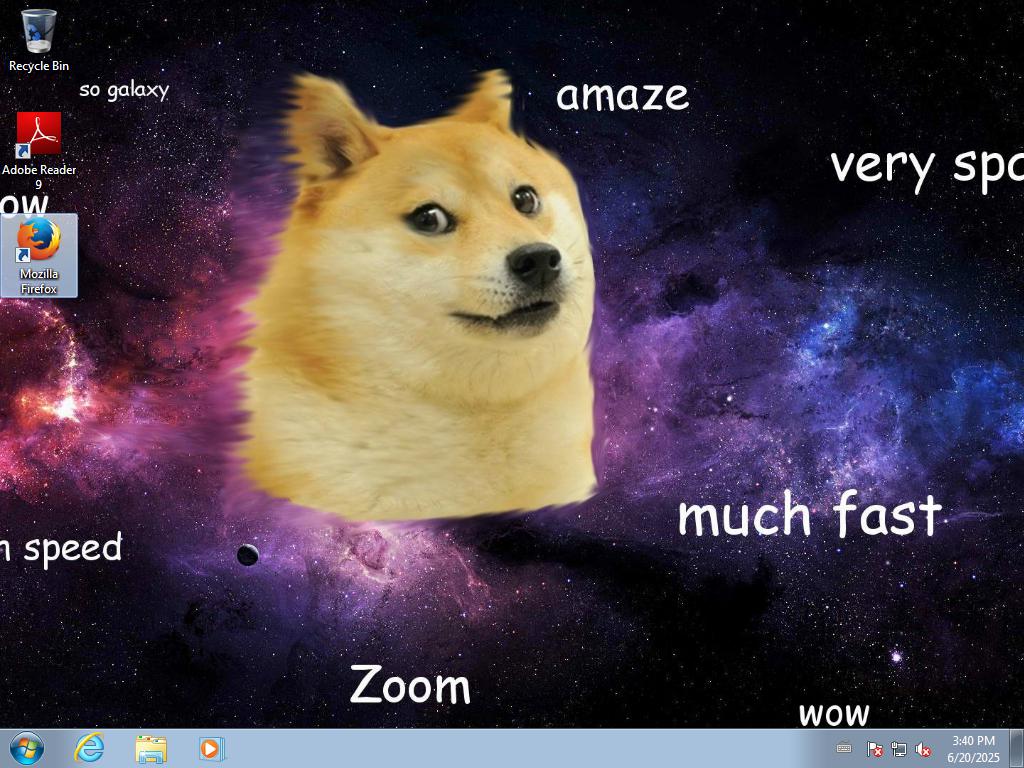Click the 6/20/2025 date in the tray
1024x768 pixels.
coord(973,757)
